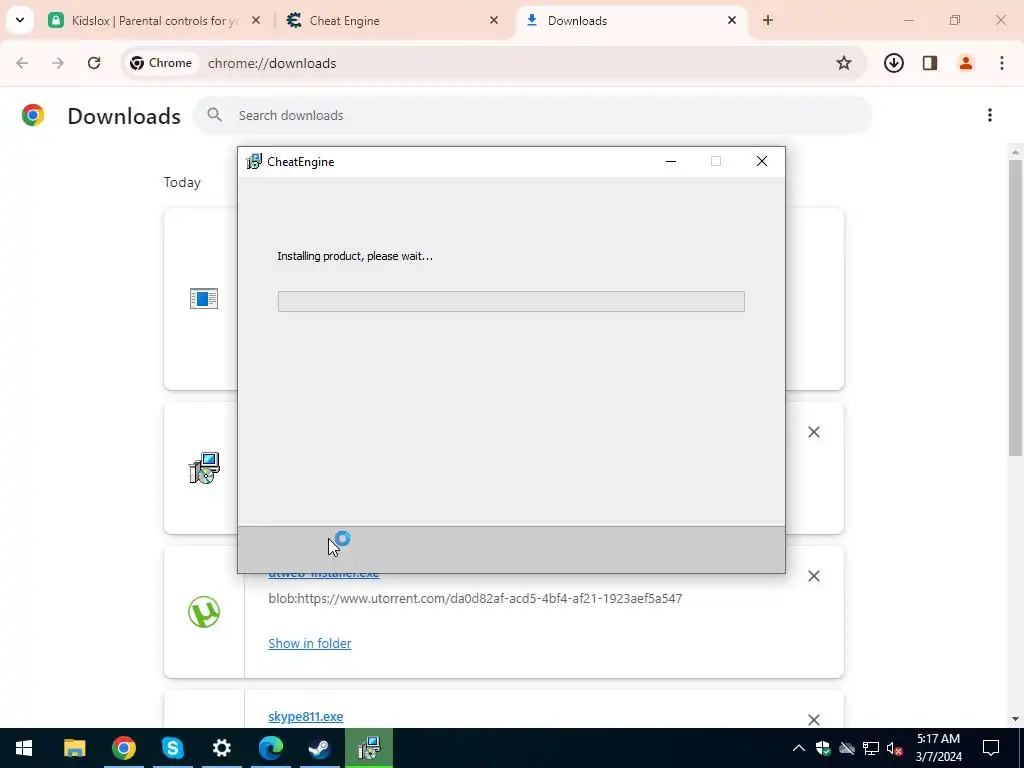Click the downloads page vertical scrollbar
This screenshot has height=768, width=1024.
pos(1015,307)
